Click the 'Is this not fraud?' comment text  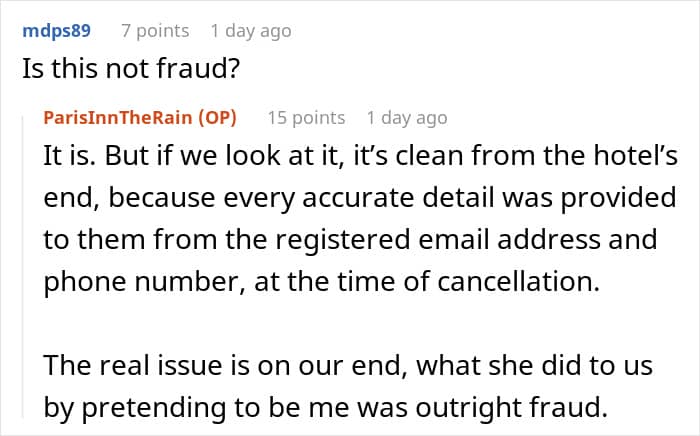click(x=131, y=69)
